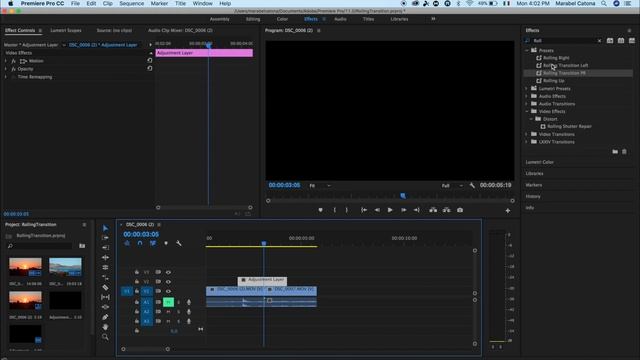Click the Lift button

coord(433,210)
